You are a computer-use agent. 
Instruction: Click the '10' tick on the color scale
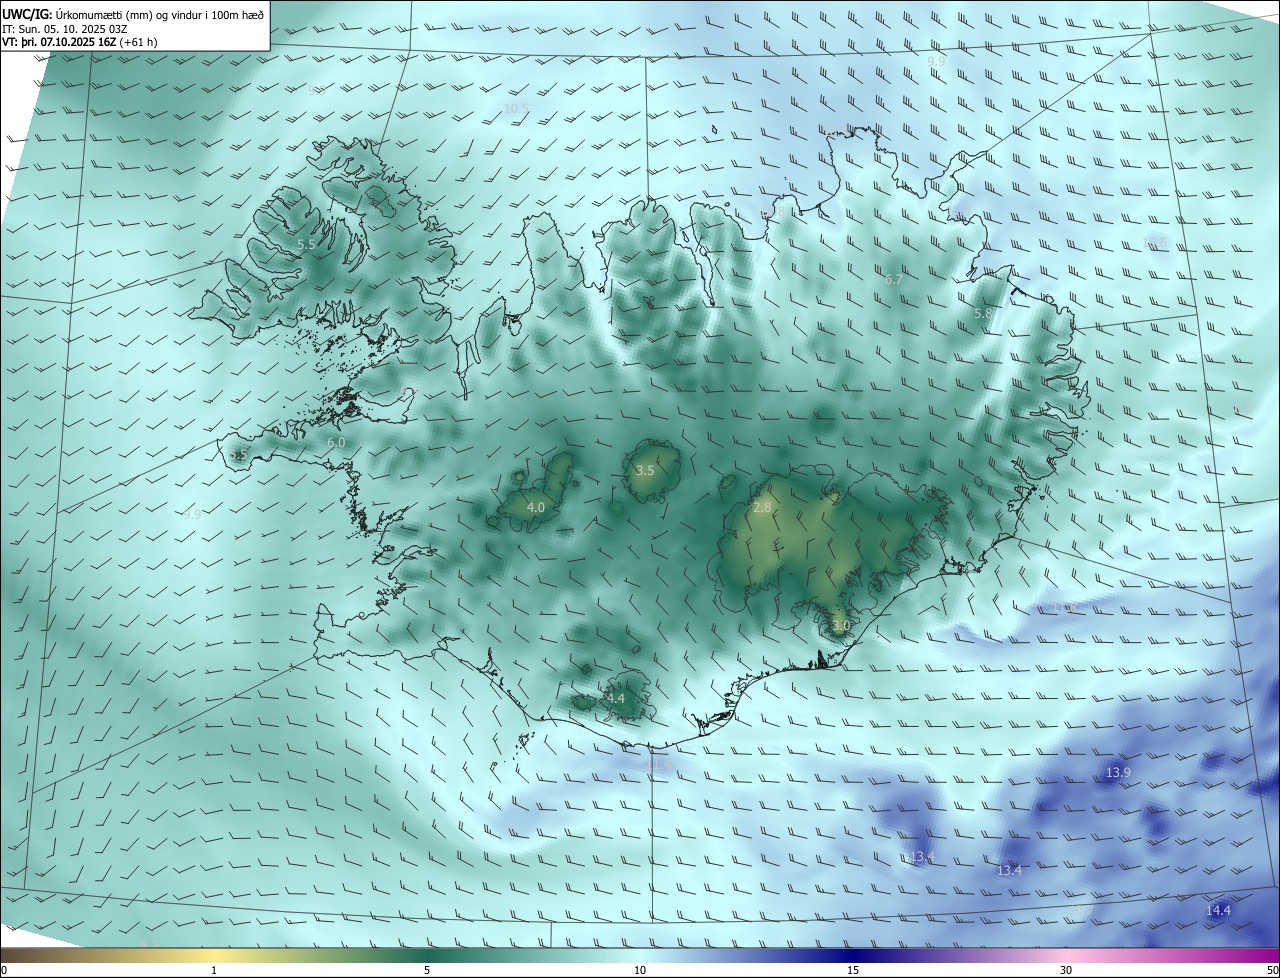coord(640,970)
